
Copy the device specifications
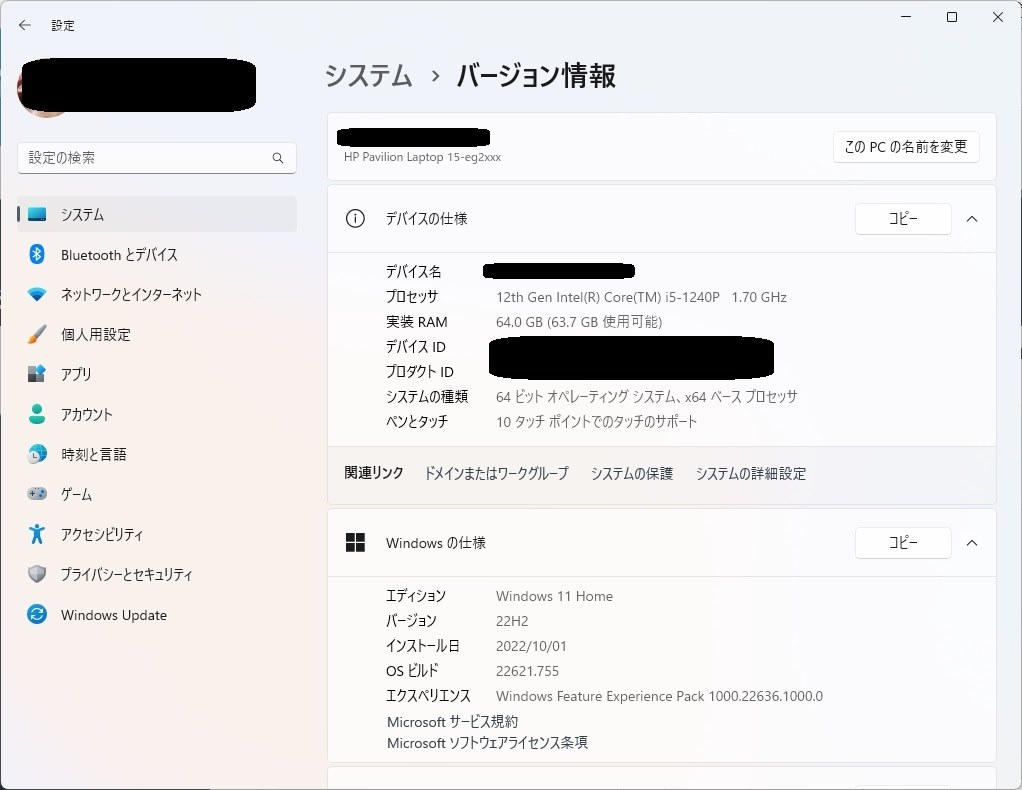click(x=903, y=219)
